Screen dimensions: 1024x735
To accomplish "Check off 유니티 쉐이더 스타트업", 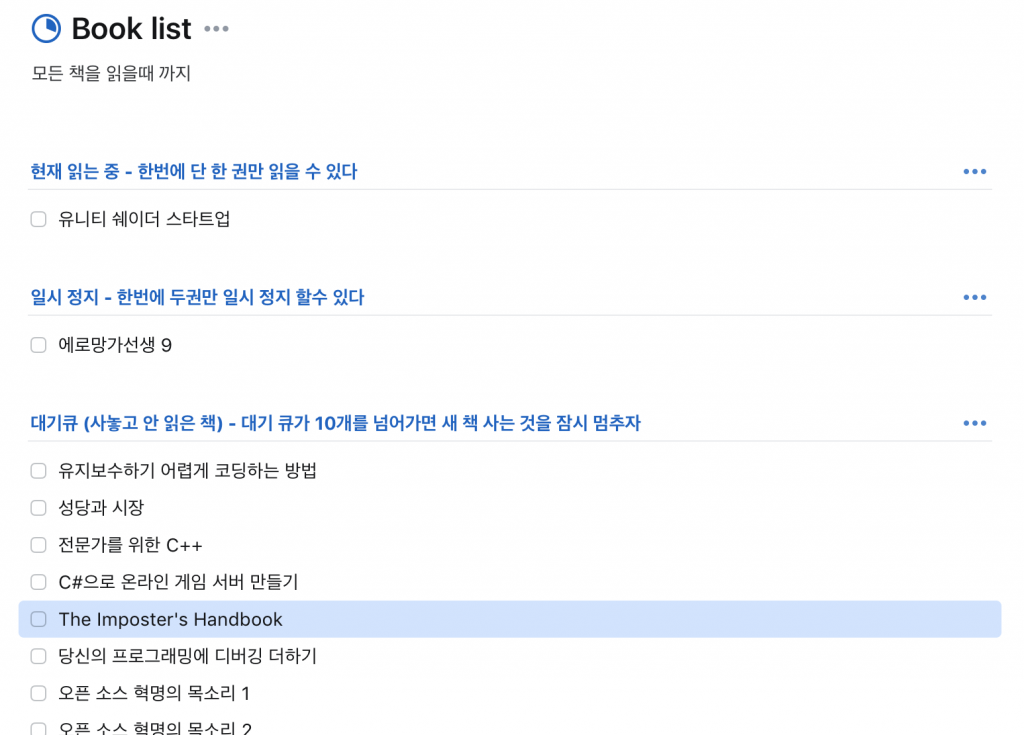I will click(x=39, y=219).
